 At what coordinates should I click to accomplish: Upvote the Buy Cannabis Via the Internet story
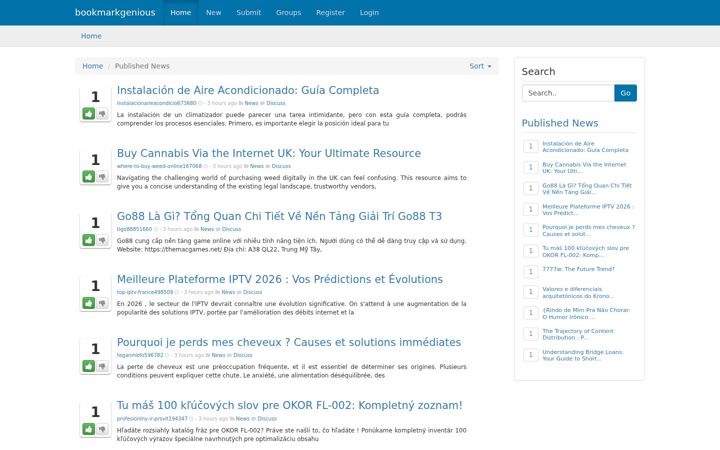pyautogui.click(x=89, y=176)
